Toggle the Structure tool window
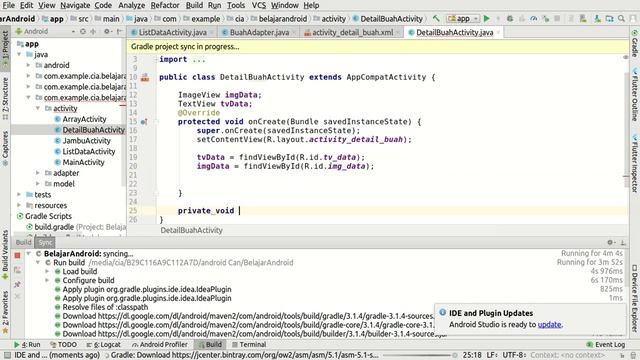640x360 pixels. [x=5, y=98]
